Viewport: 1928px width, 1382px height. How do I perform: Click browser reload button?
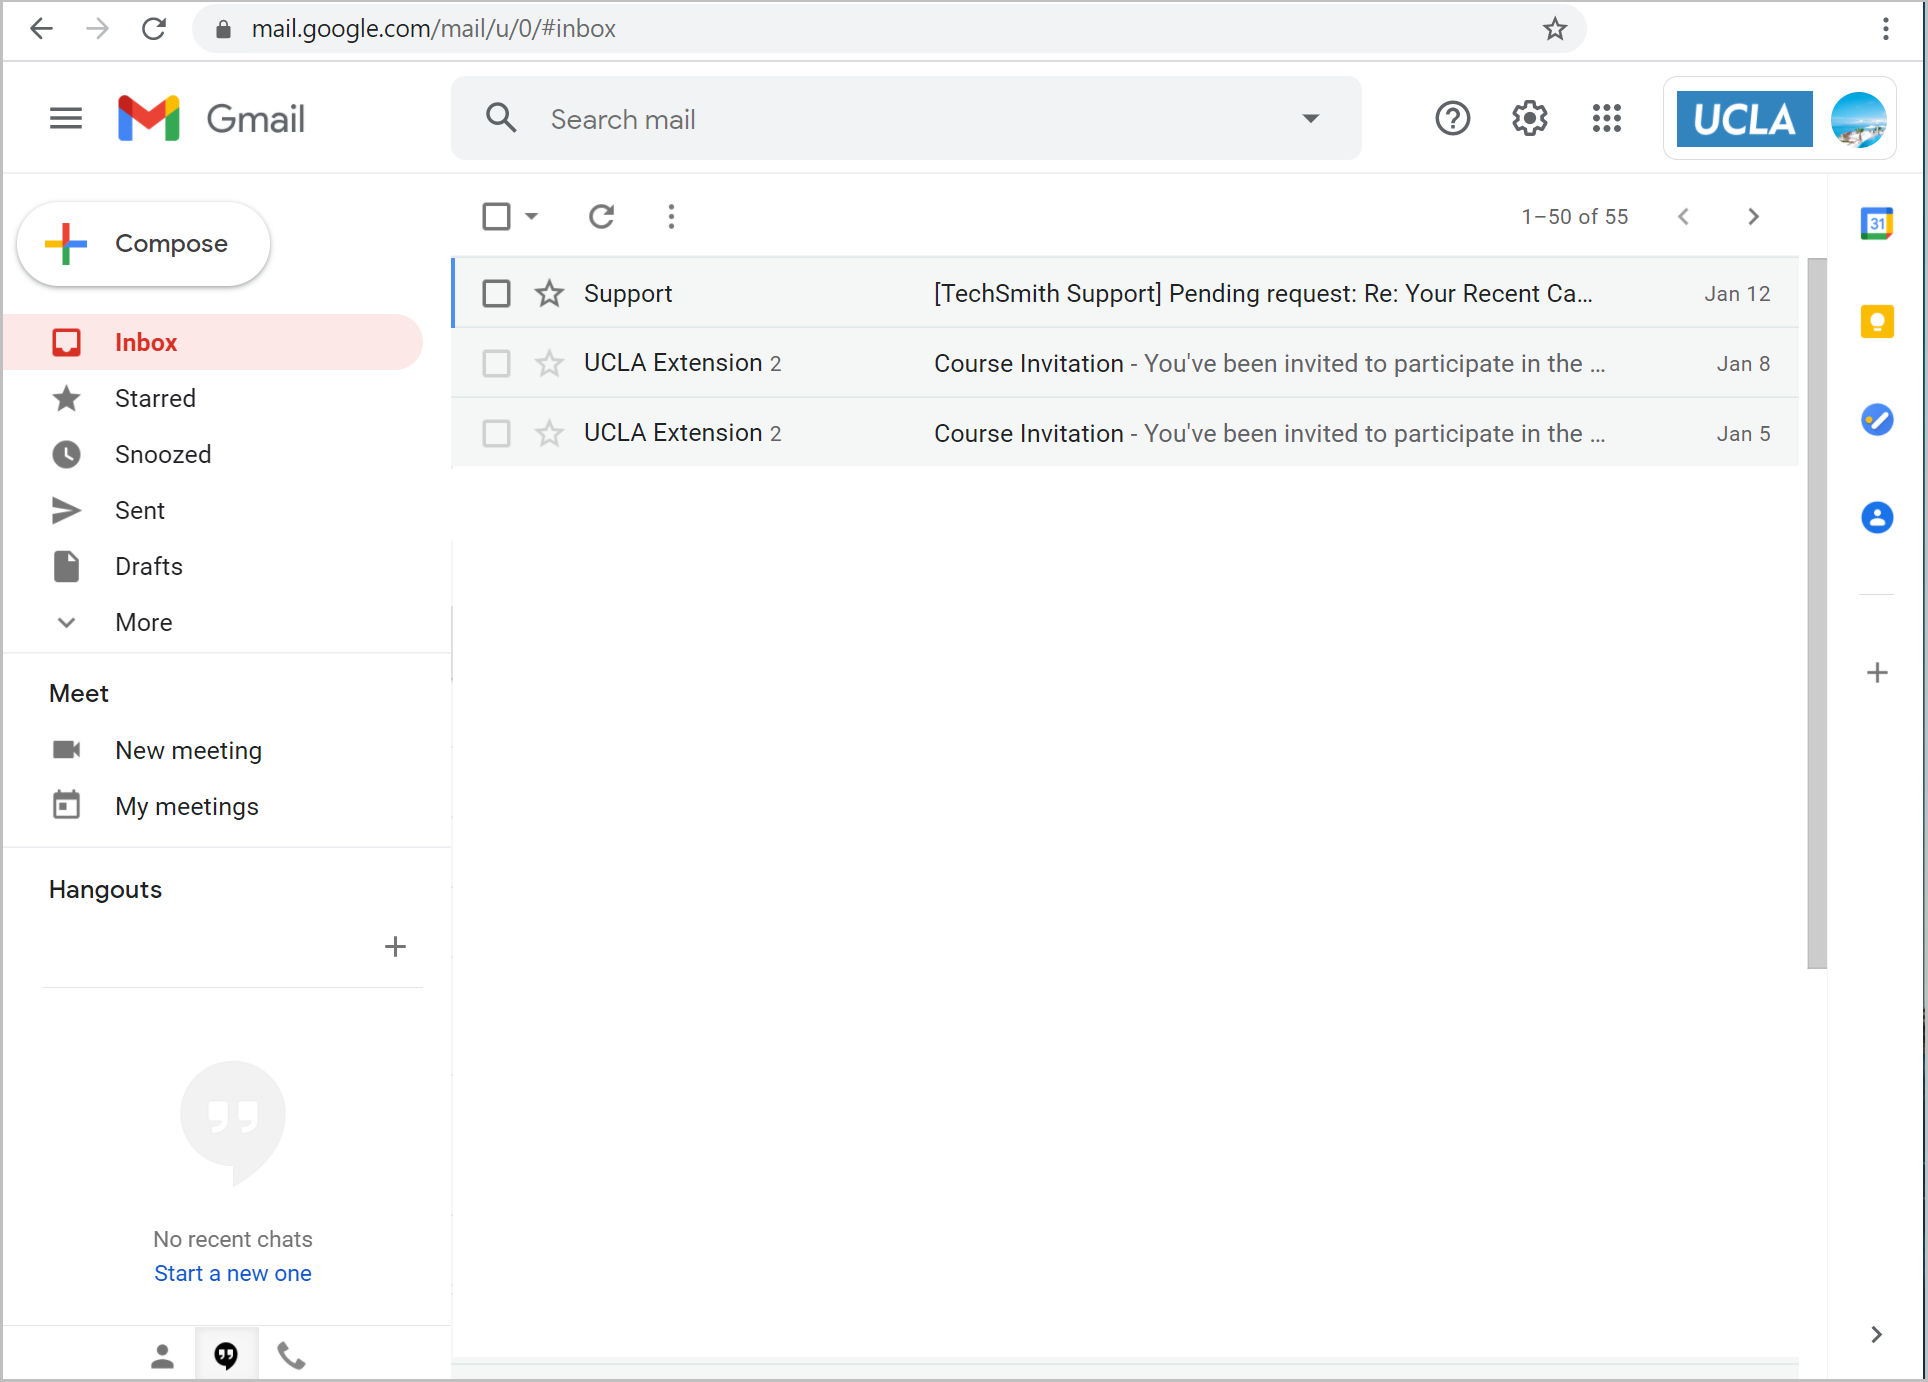(x=154, y=29)
